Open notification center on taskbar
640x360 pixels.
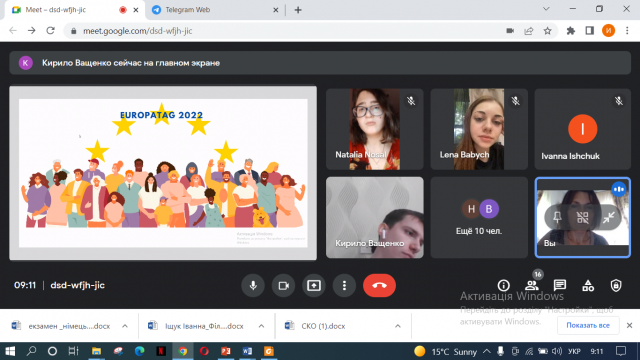pos(621,351)
